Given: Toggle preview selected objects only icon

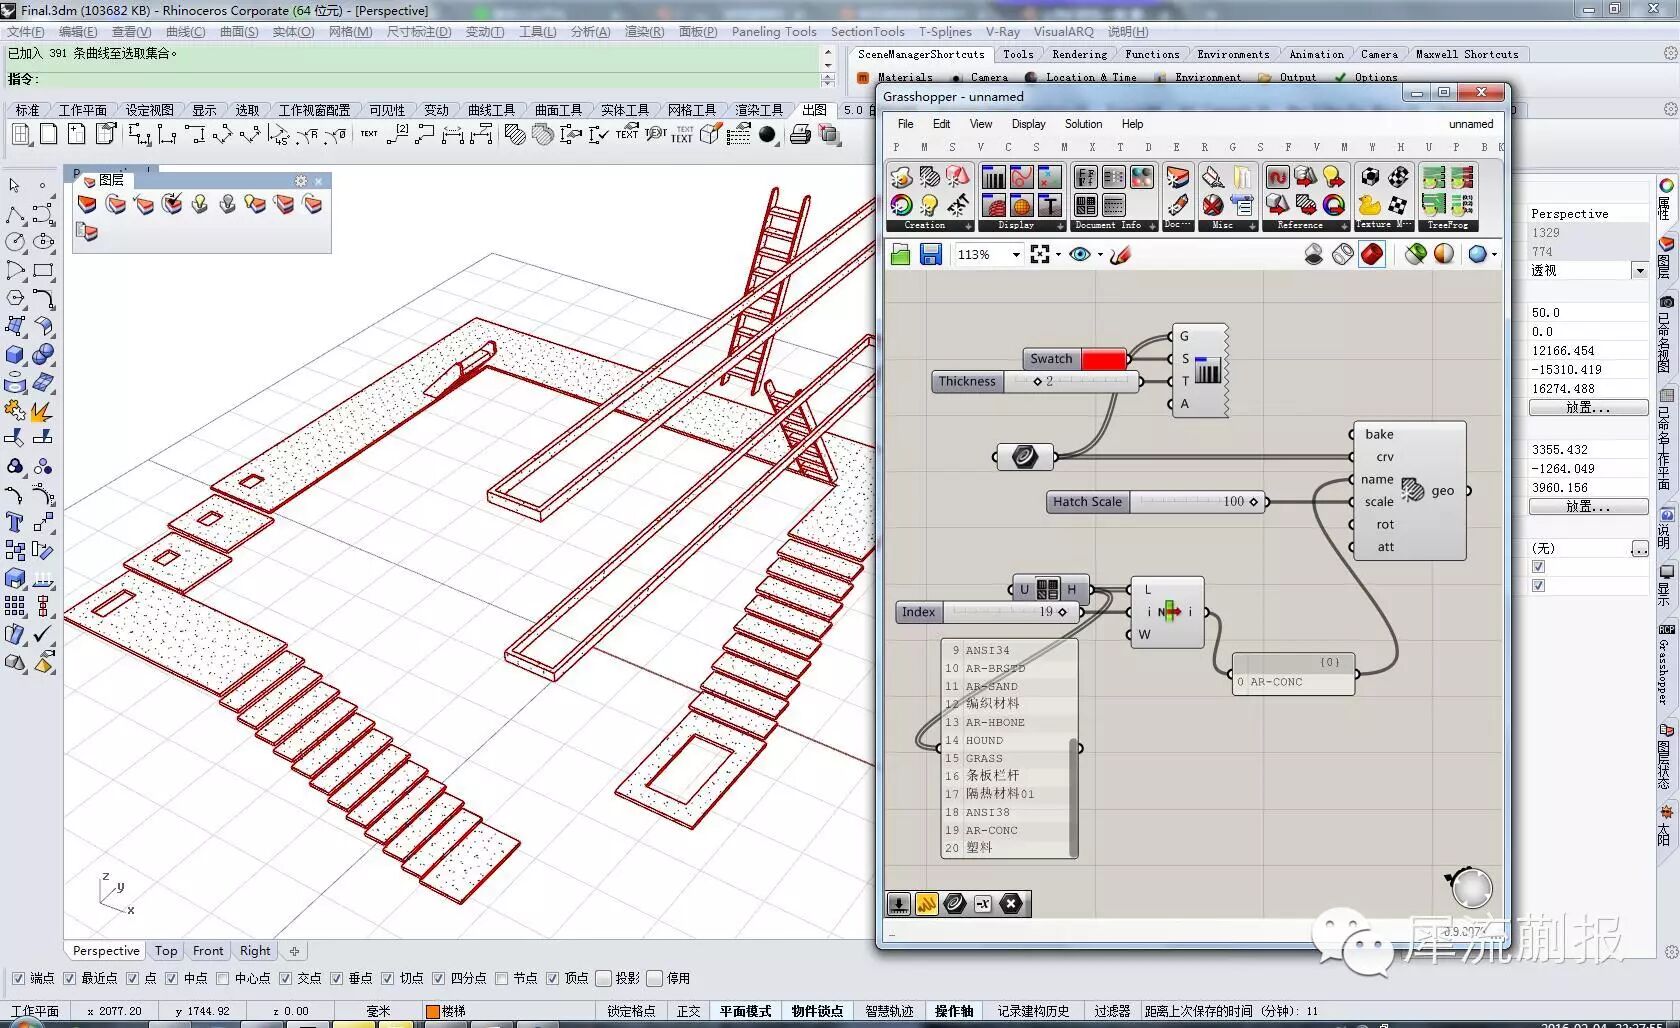Looking at the screenshot, I should tap(1415, 255).
